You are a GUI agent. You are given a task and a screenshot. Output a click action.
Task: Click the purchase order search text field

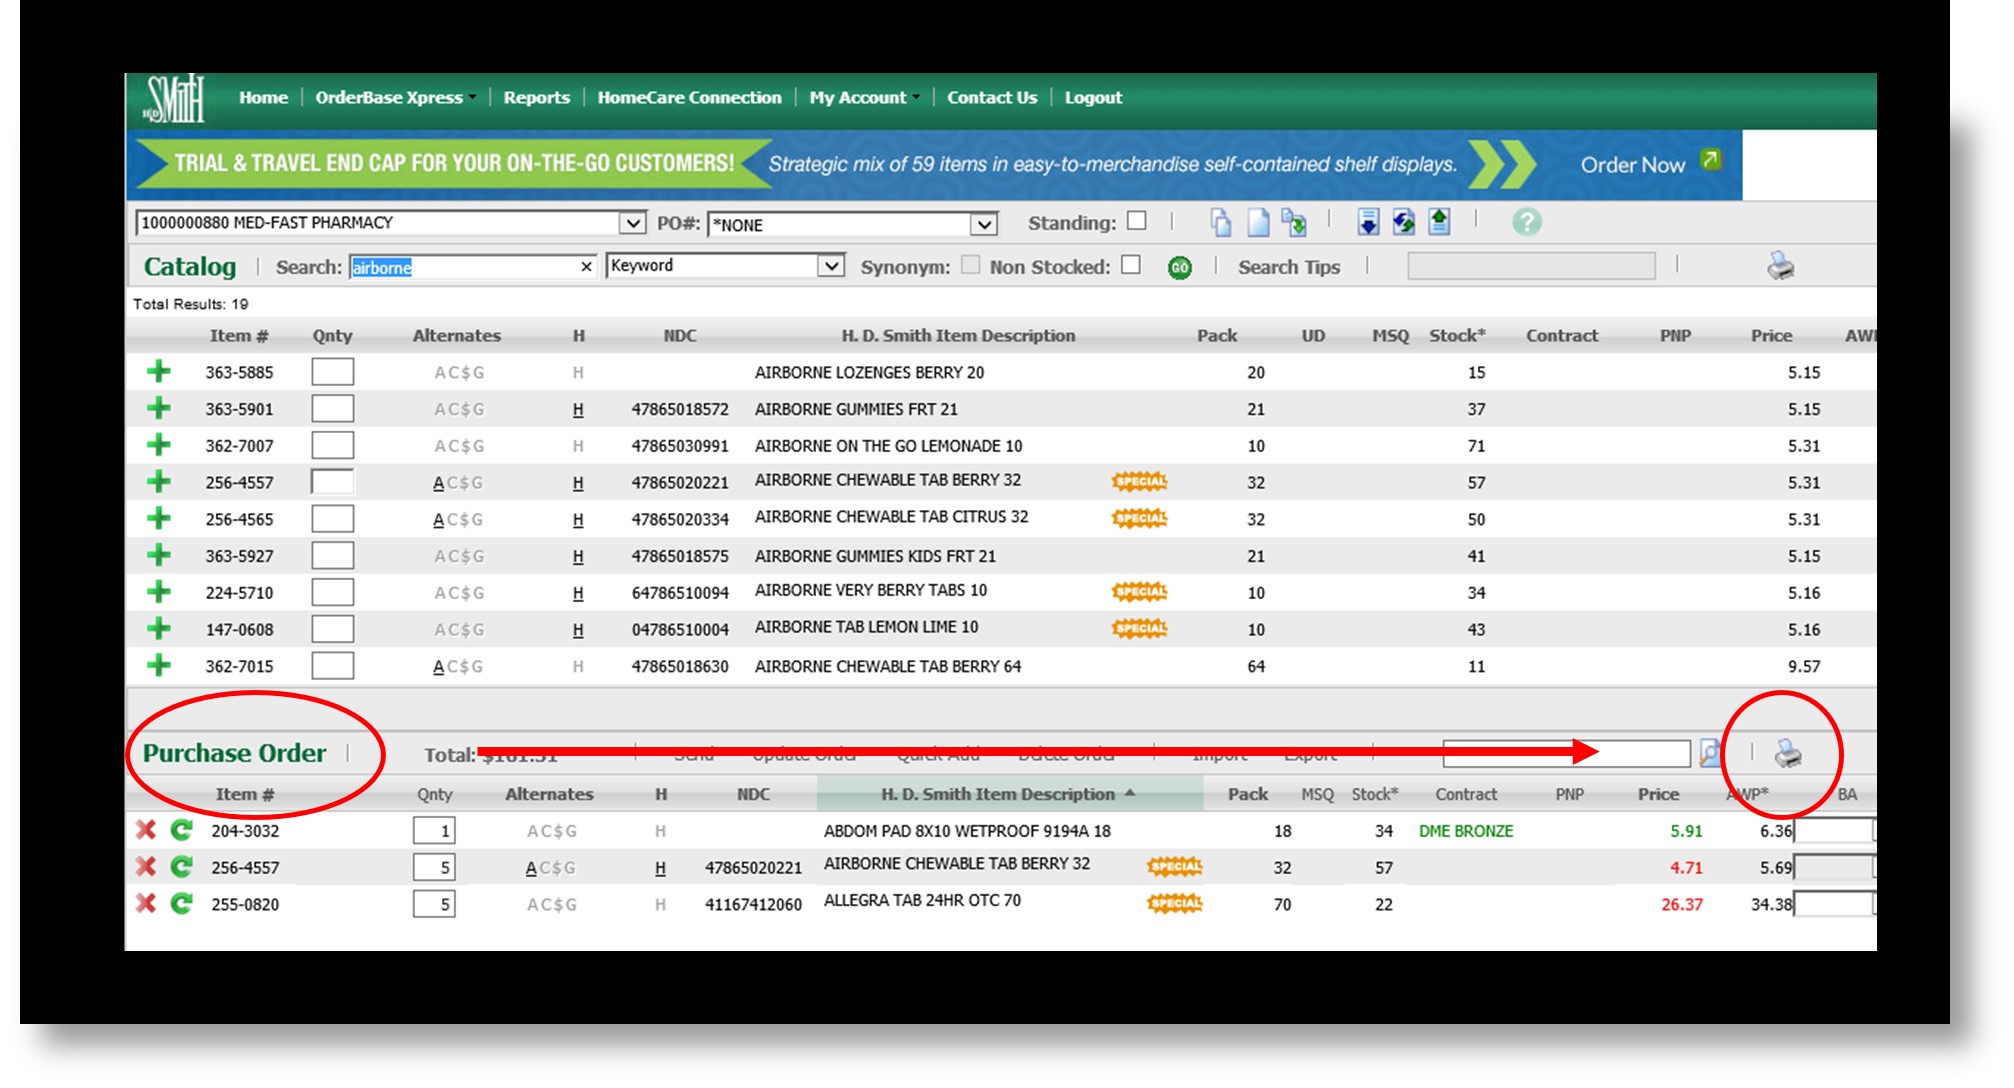point(1567,753)
